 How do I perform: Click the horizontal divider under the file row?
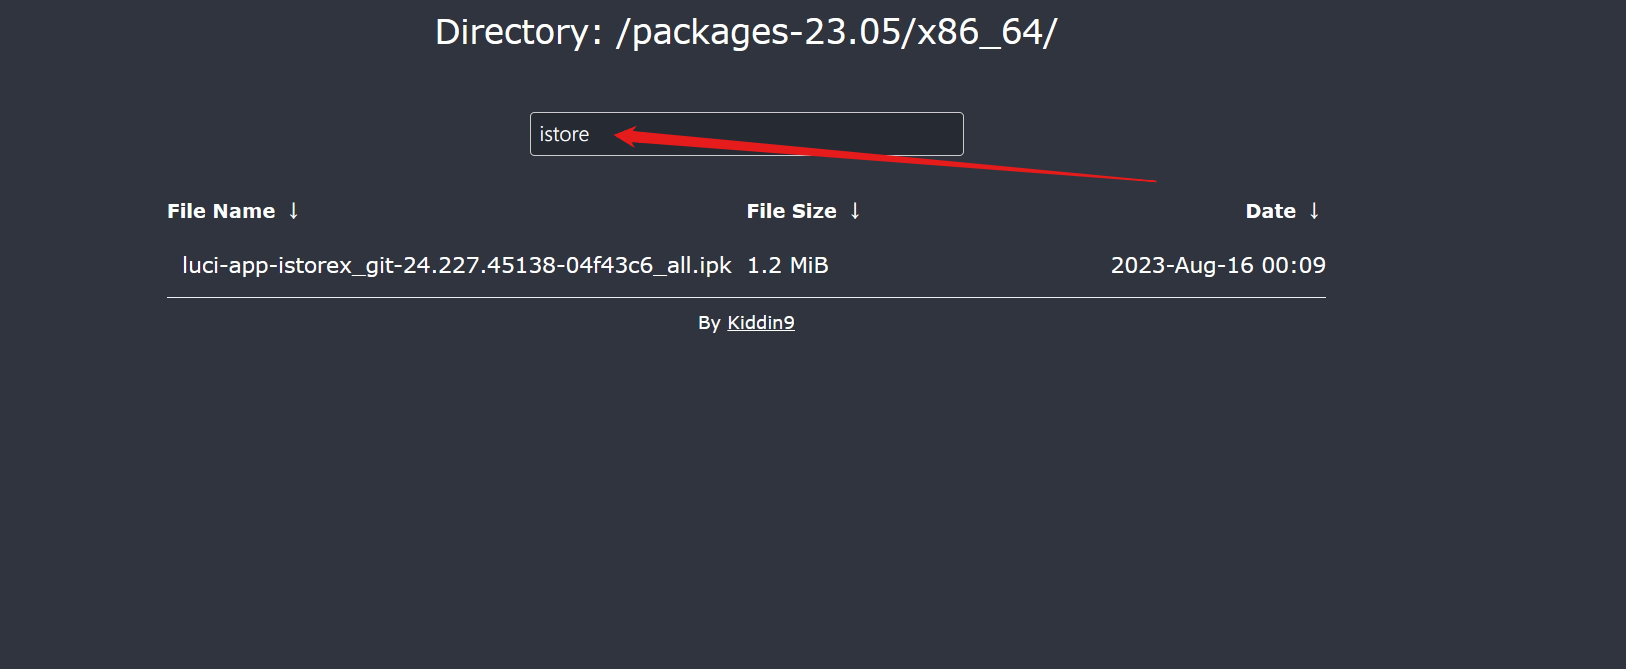click(746, 297)
